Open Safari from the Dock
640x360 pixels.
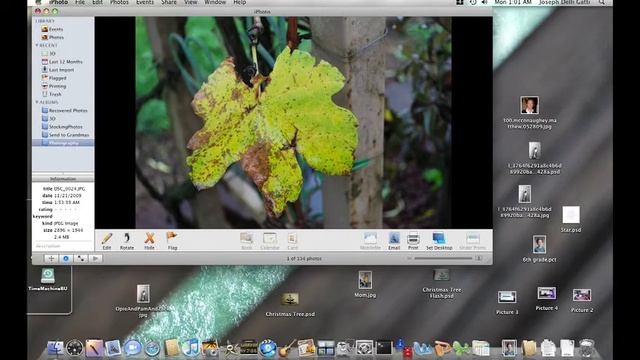(152, 349)
